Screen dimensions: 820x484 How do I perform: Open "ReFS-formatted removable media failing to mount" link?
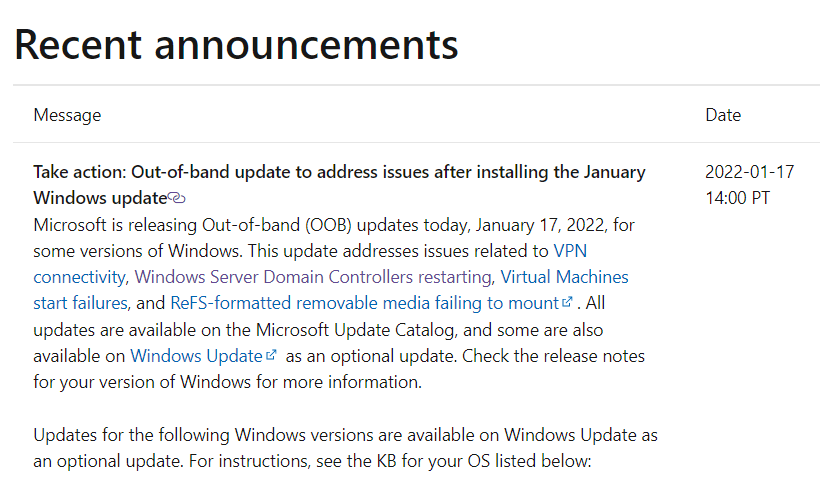[x=365, y=303]
